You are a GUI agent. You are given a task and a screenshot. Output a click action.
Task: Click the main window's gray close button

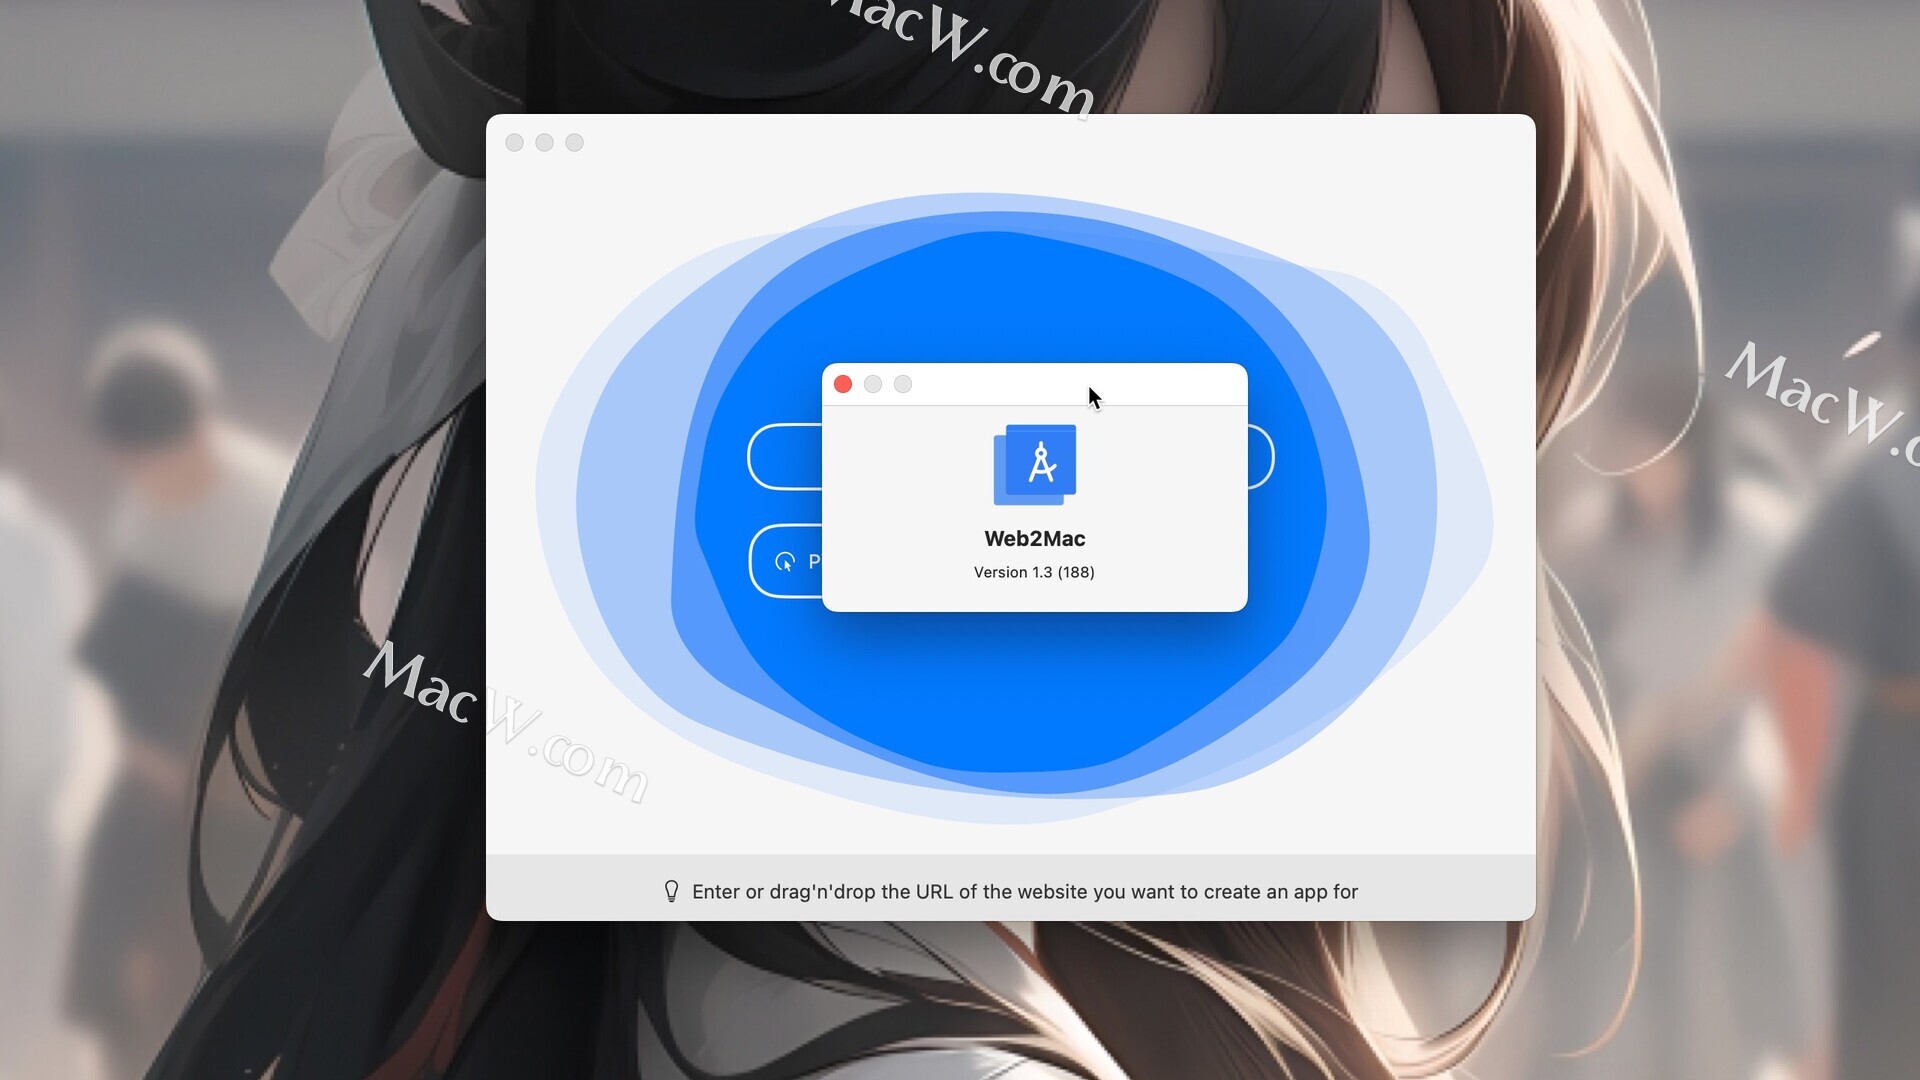click(x=515, y=143)
